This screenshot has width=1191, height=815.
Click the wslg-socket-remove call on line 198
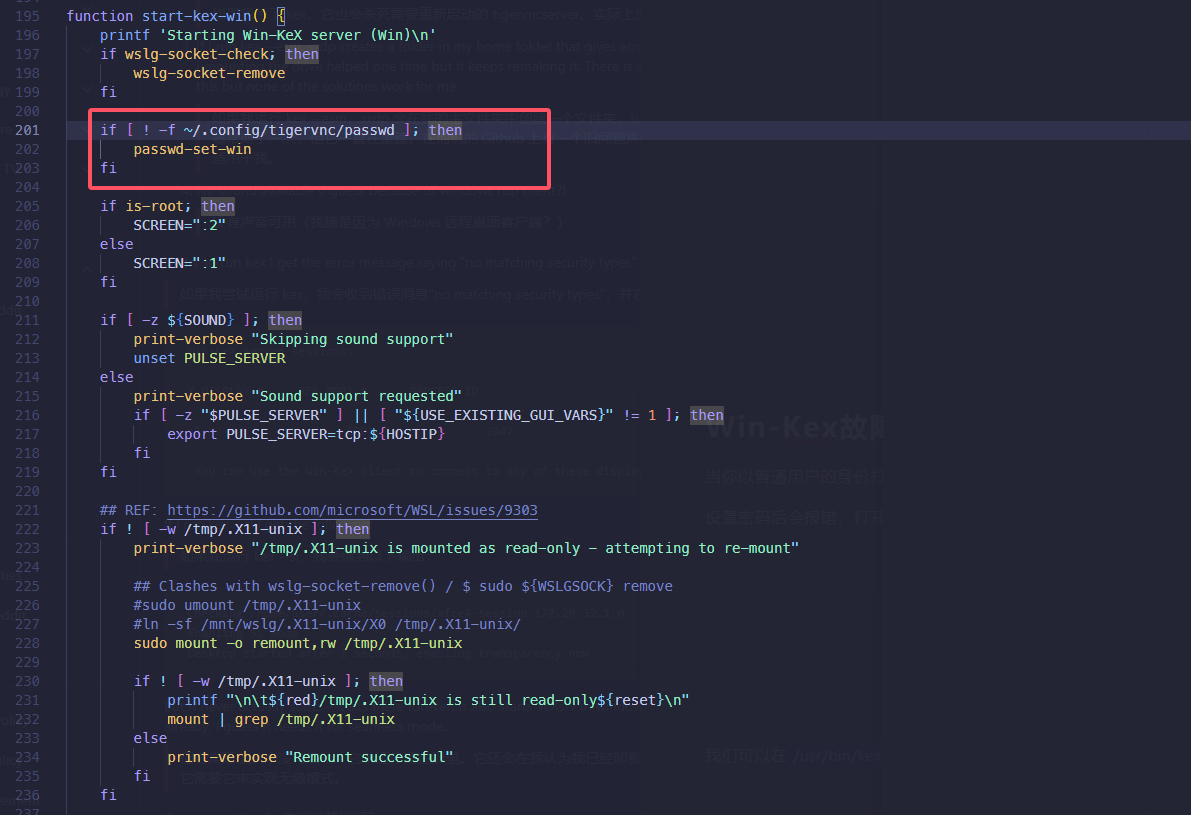209,73
